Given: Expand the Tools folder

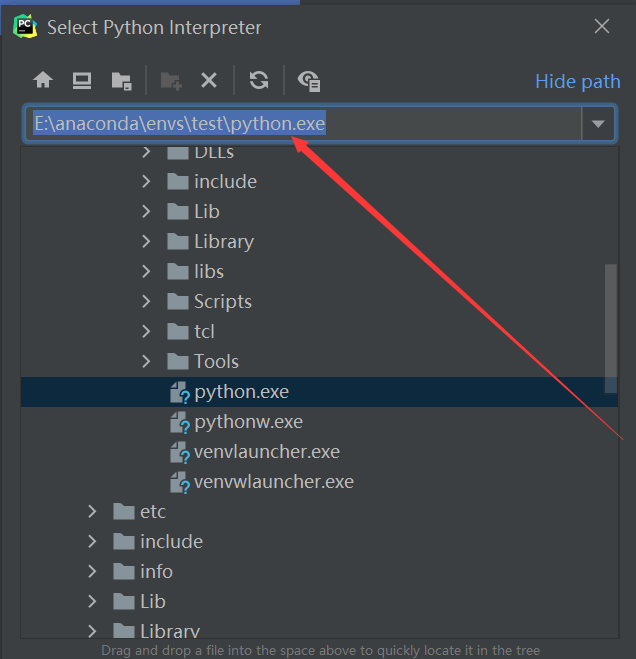Looking at the screenshot, I should [146, 361].
